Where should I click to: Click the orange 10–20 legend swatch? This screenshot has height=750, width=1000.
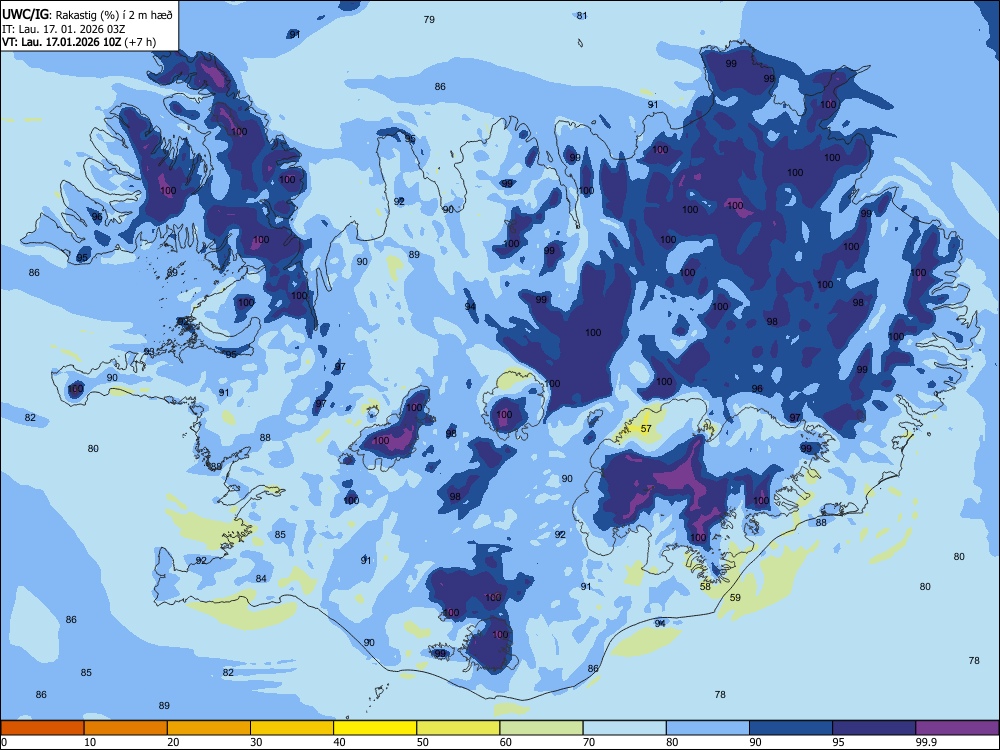pos(126,728)
